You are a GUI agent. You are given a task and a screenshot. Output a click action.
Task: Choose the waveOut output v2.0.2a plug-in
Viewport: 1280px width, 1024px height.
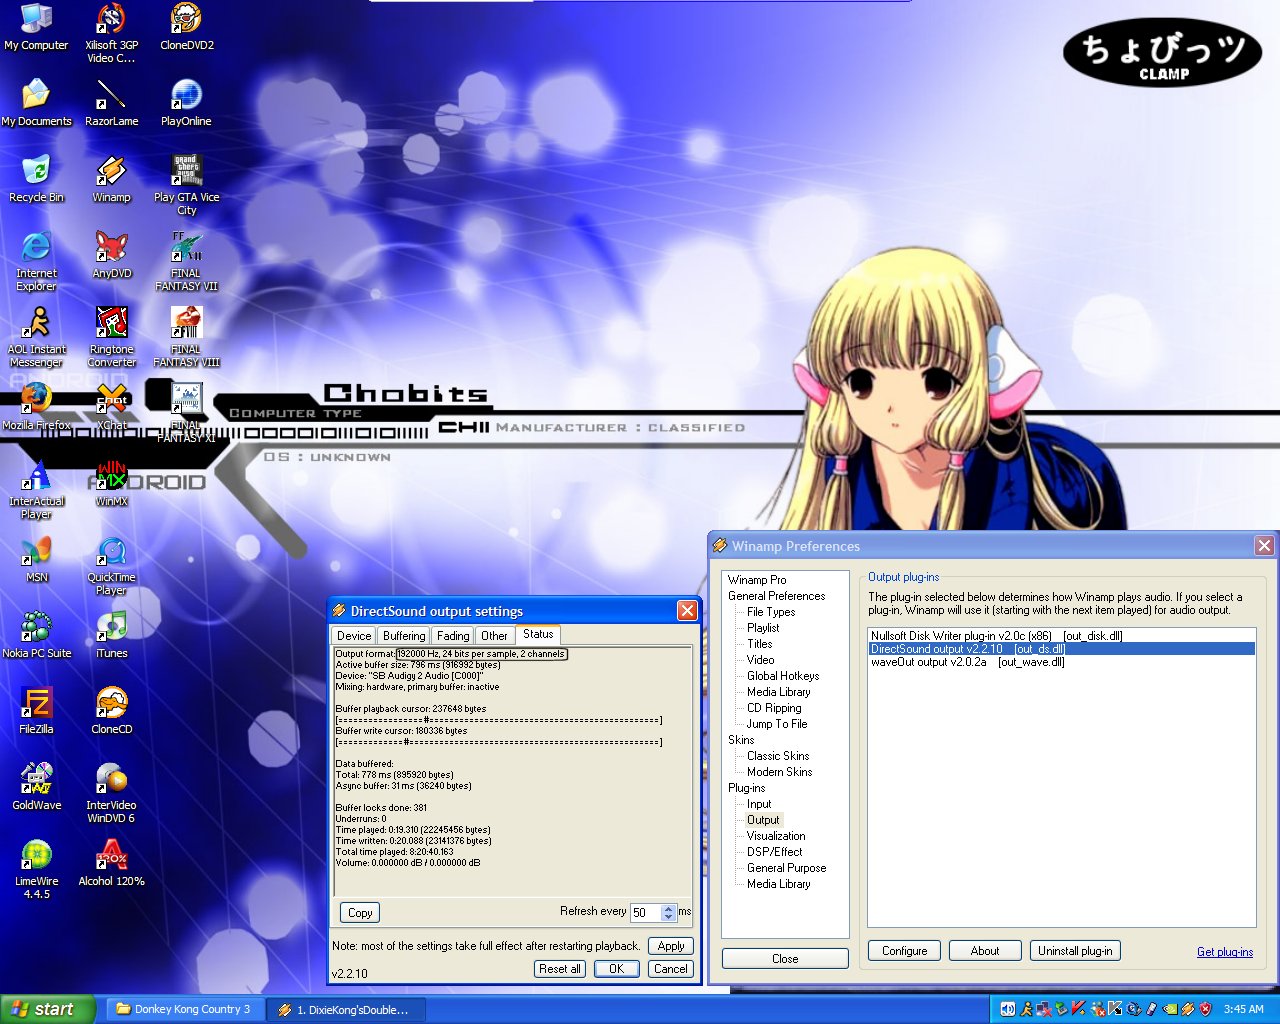pyautogui.click(x=967, y=662)
